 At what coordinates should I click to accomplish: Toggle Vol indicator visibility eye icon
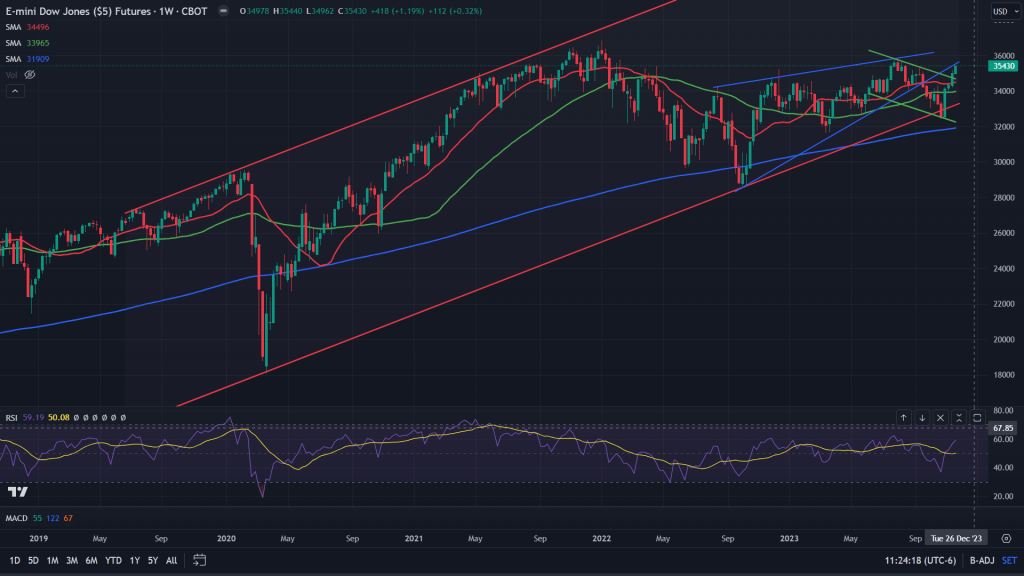(30, 75)
